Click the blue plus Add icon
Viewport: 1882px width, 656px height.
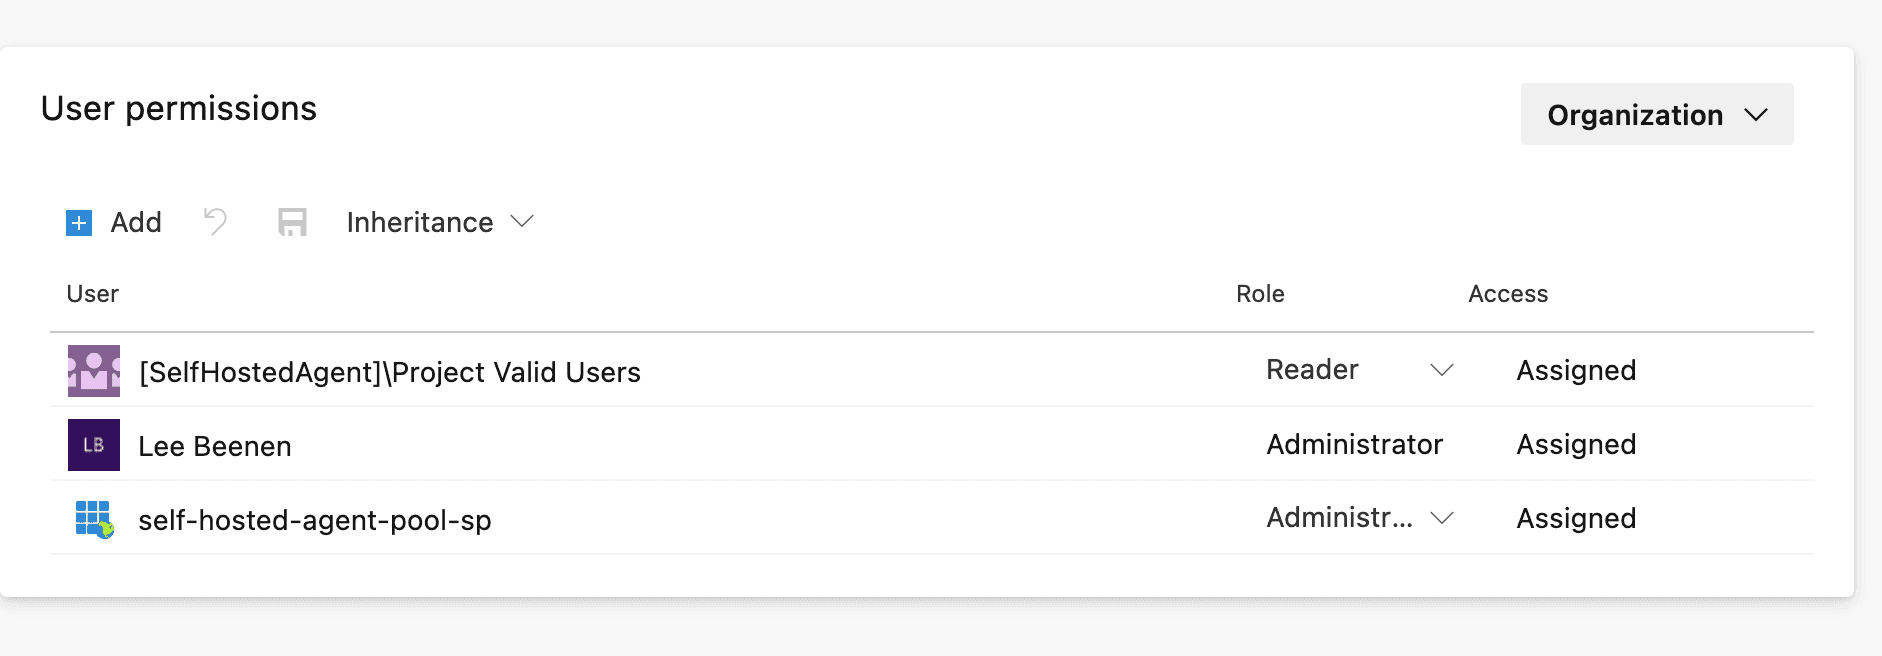coord(79,222)
